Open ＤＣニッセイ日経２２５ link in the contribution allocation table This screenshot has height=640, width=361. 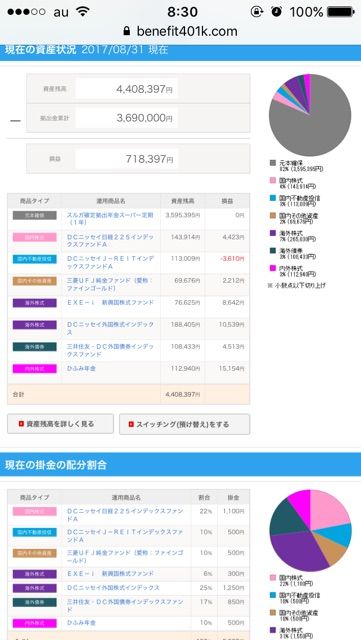click(x=125, y=515)
